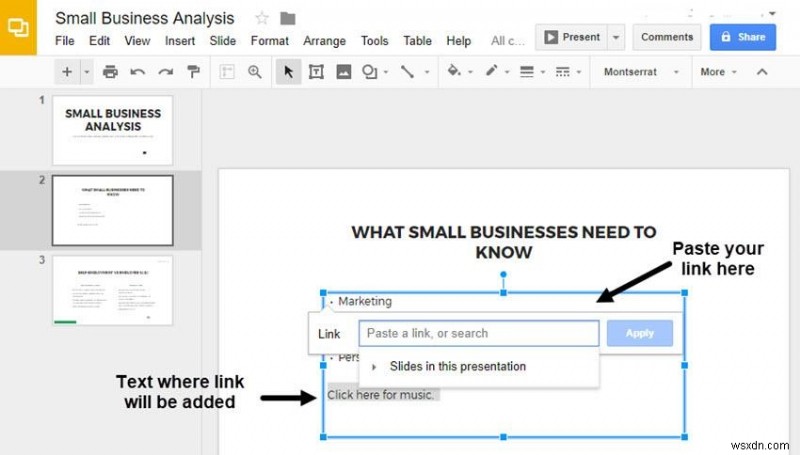The image size is (800, 455).
Task: Open the Help menu
Action: (459, 41)
